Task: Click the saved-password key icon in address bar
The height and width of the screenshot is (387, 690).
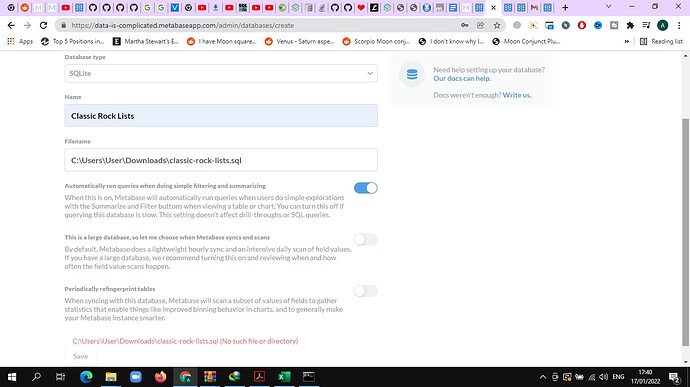Action: (465, 26)
